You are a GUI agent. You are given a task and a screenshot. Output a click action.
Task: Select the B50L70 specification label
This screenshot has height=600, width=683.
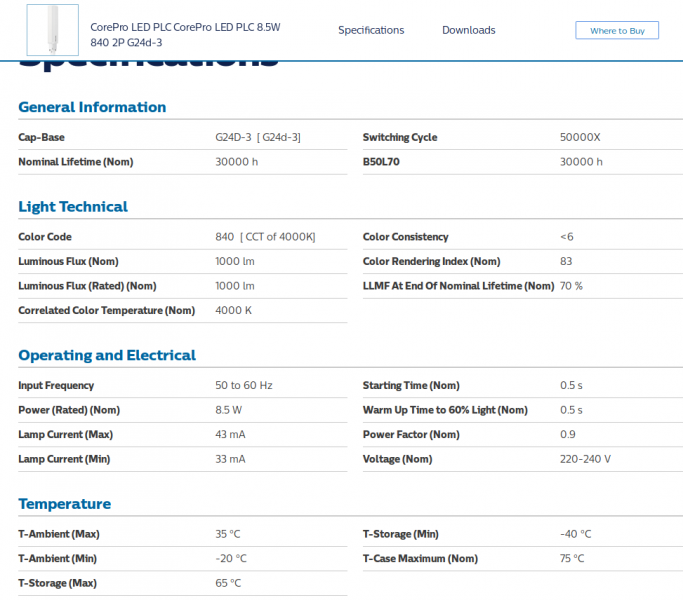[381, 162]
